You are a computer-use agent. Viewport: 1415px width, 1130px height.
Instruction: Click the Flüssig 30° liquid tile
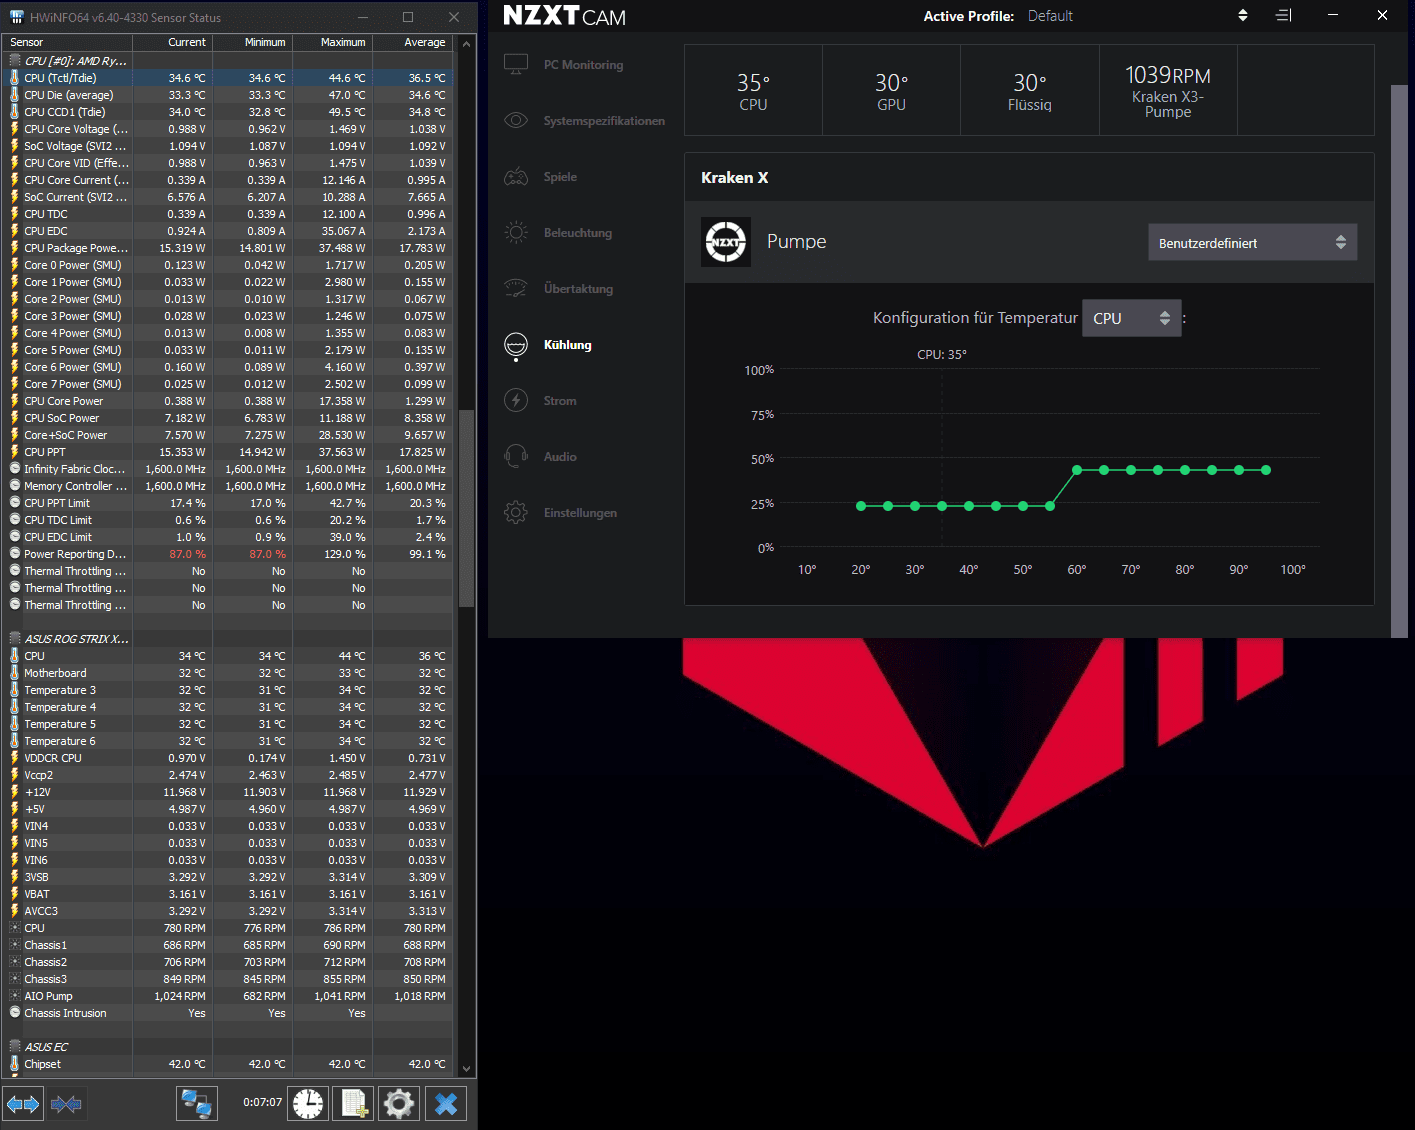(x=1030, y=90)
